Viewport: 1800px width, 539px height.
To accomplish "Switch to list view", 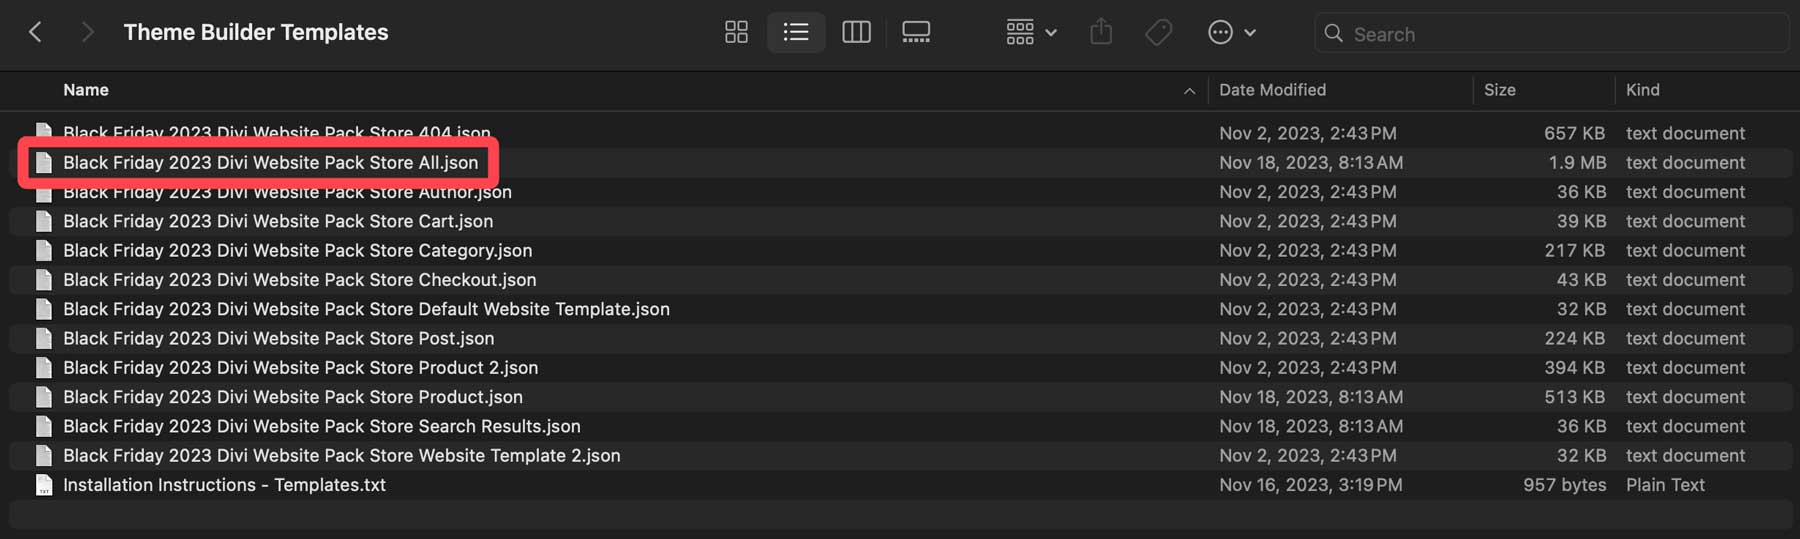I will pos(796,33).
